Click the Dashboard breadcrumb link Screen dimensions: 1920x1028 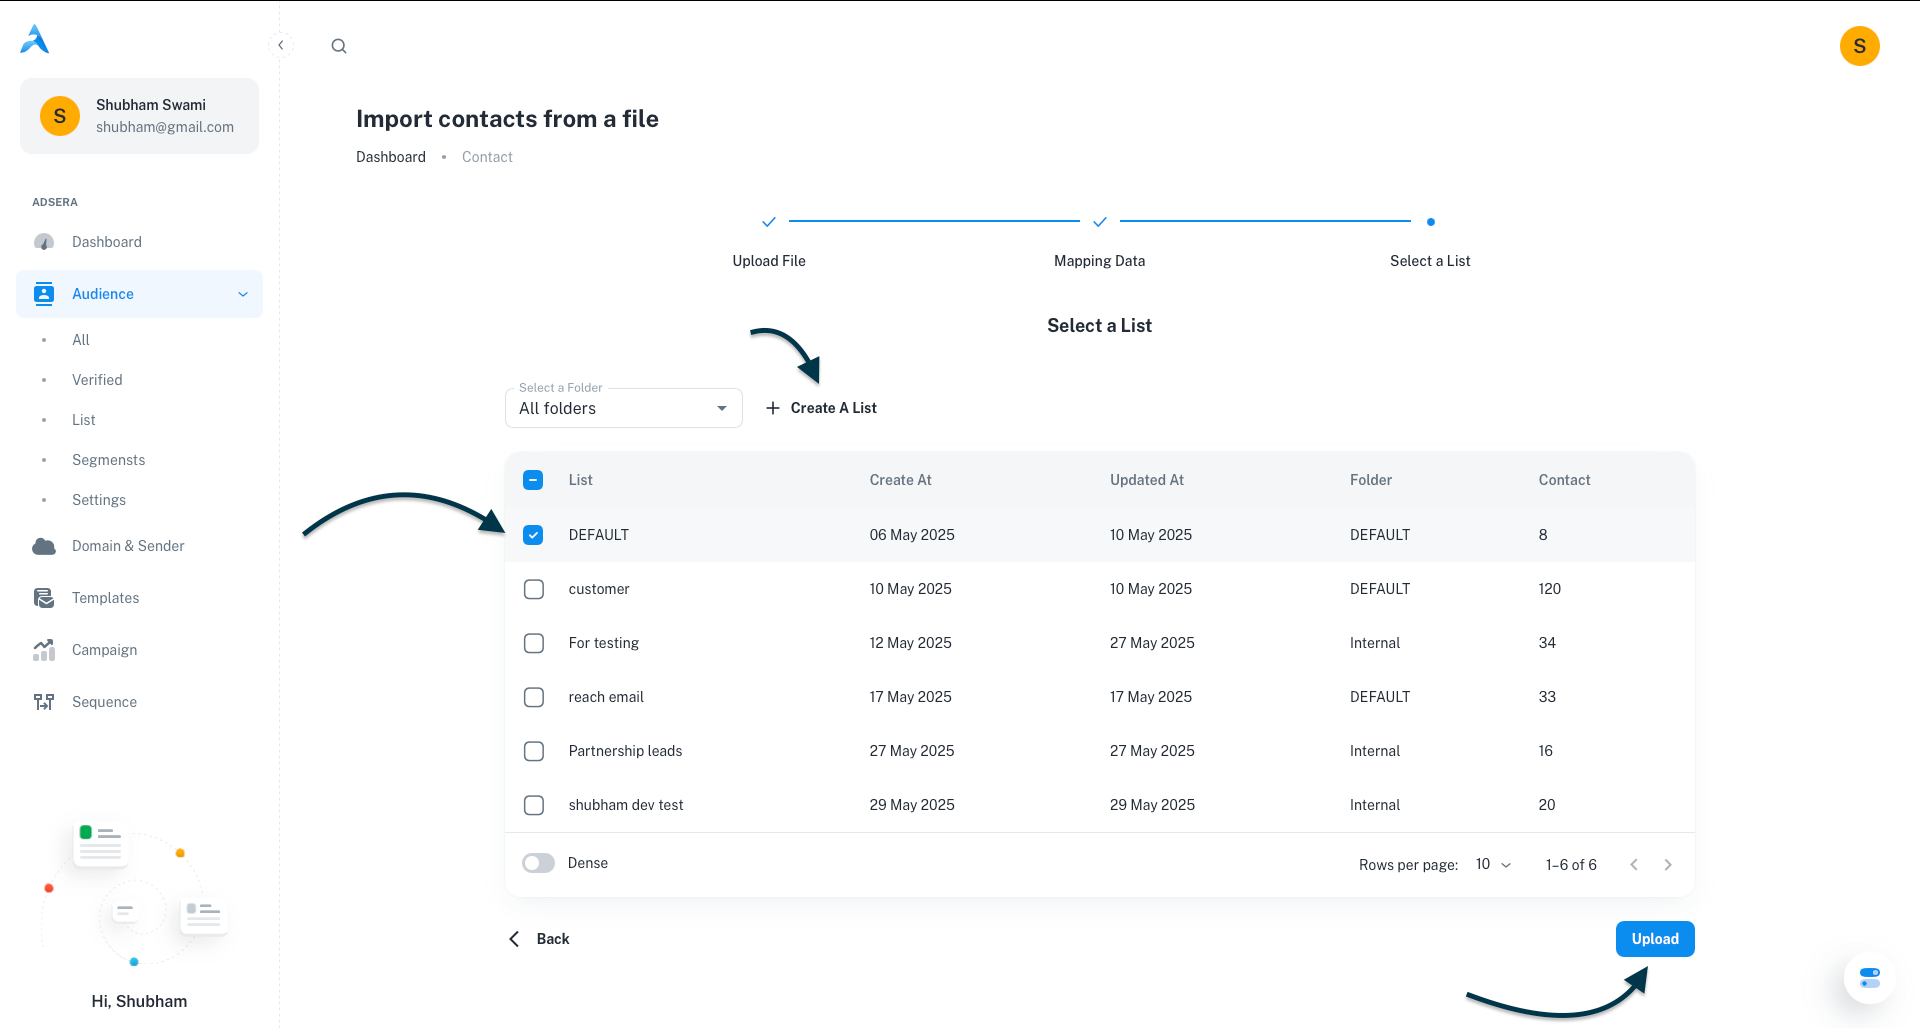(391, 157)
